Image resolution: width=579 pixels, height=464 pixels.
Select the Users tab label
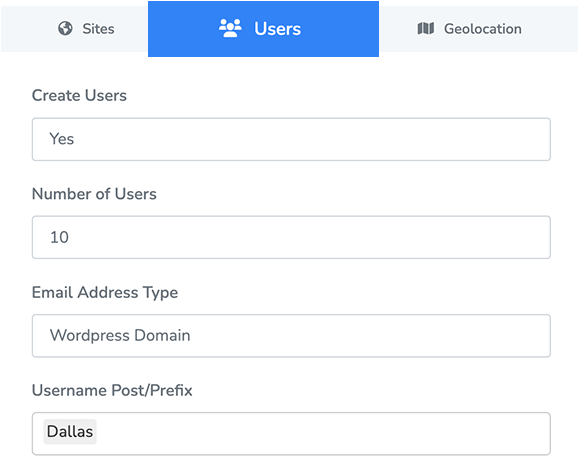click(277, 29)
